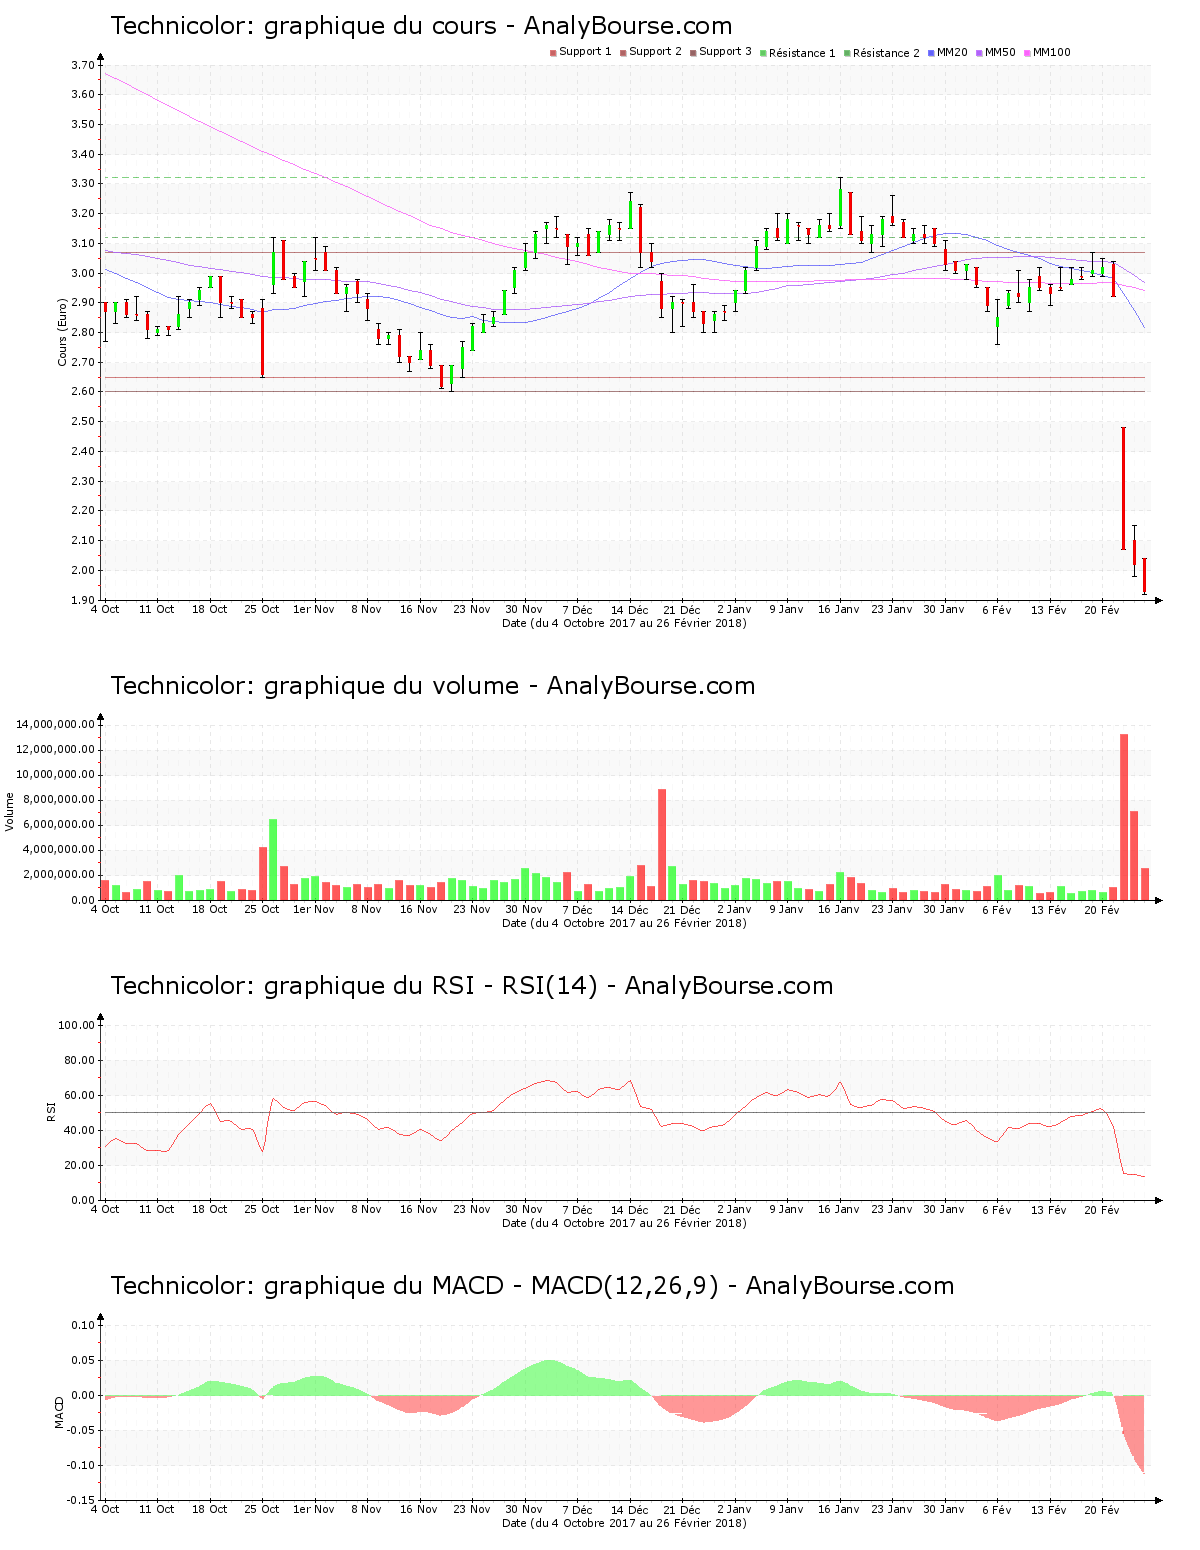Click the Support 2 legend color square
Image resolution: width=1200 pixels, height=1550 pixels.
(623, 53)
